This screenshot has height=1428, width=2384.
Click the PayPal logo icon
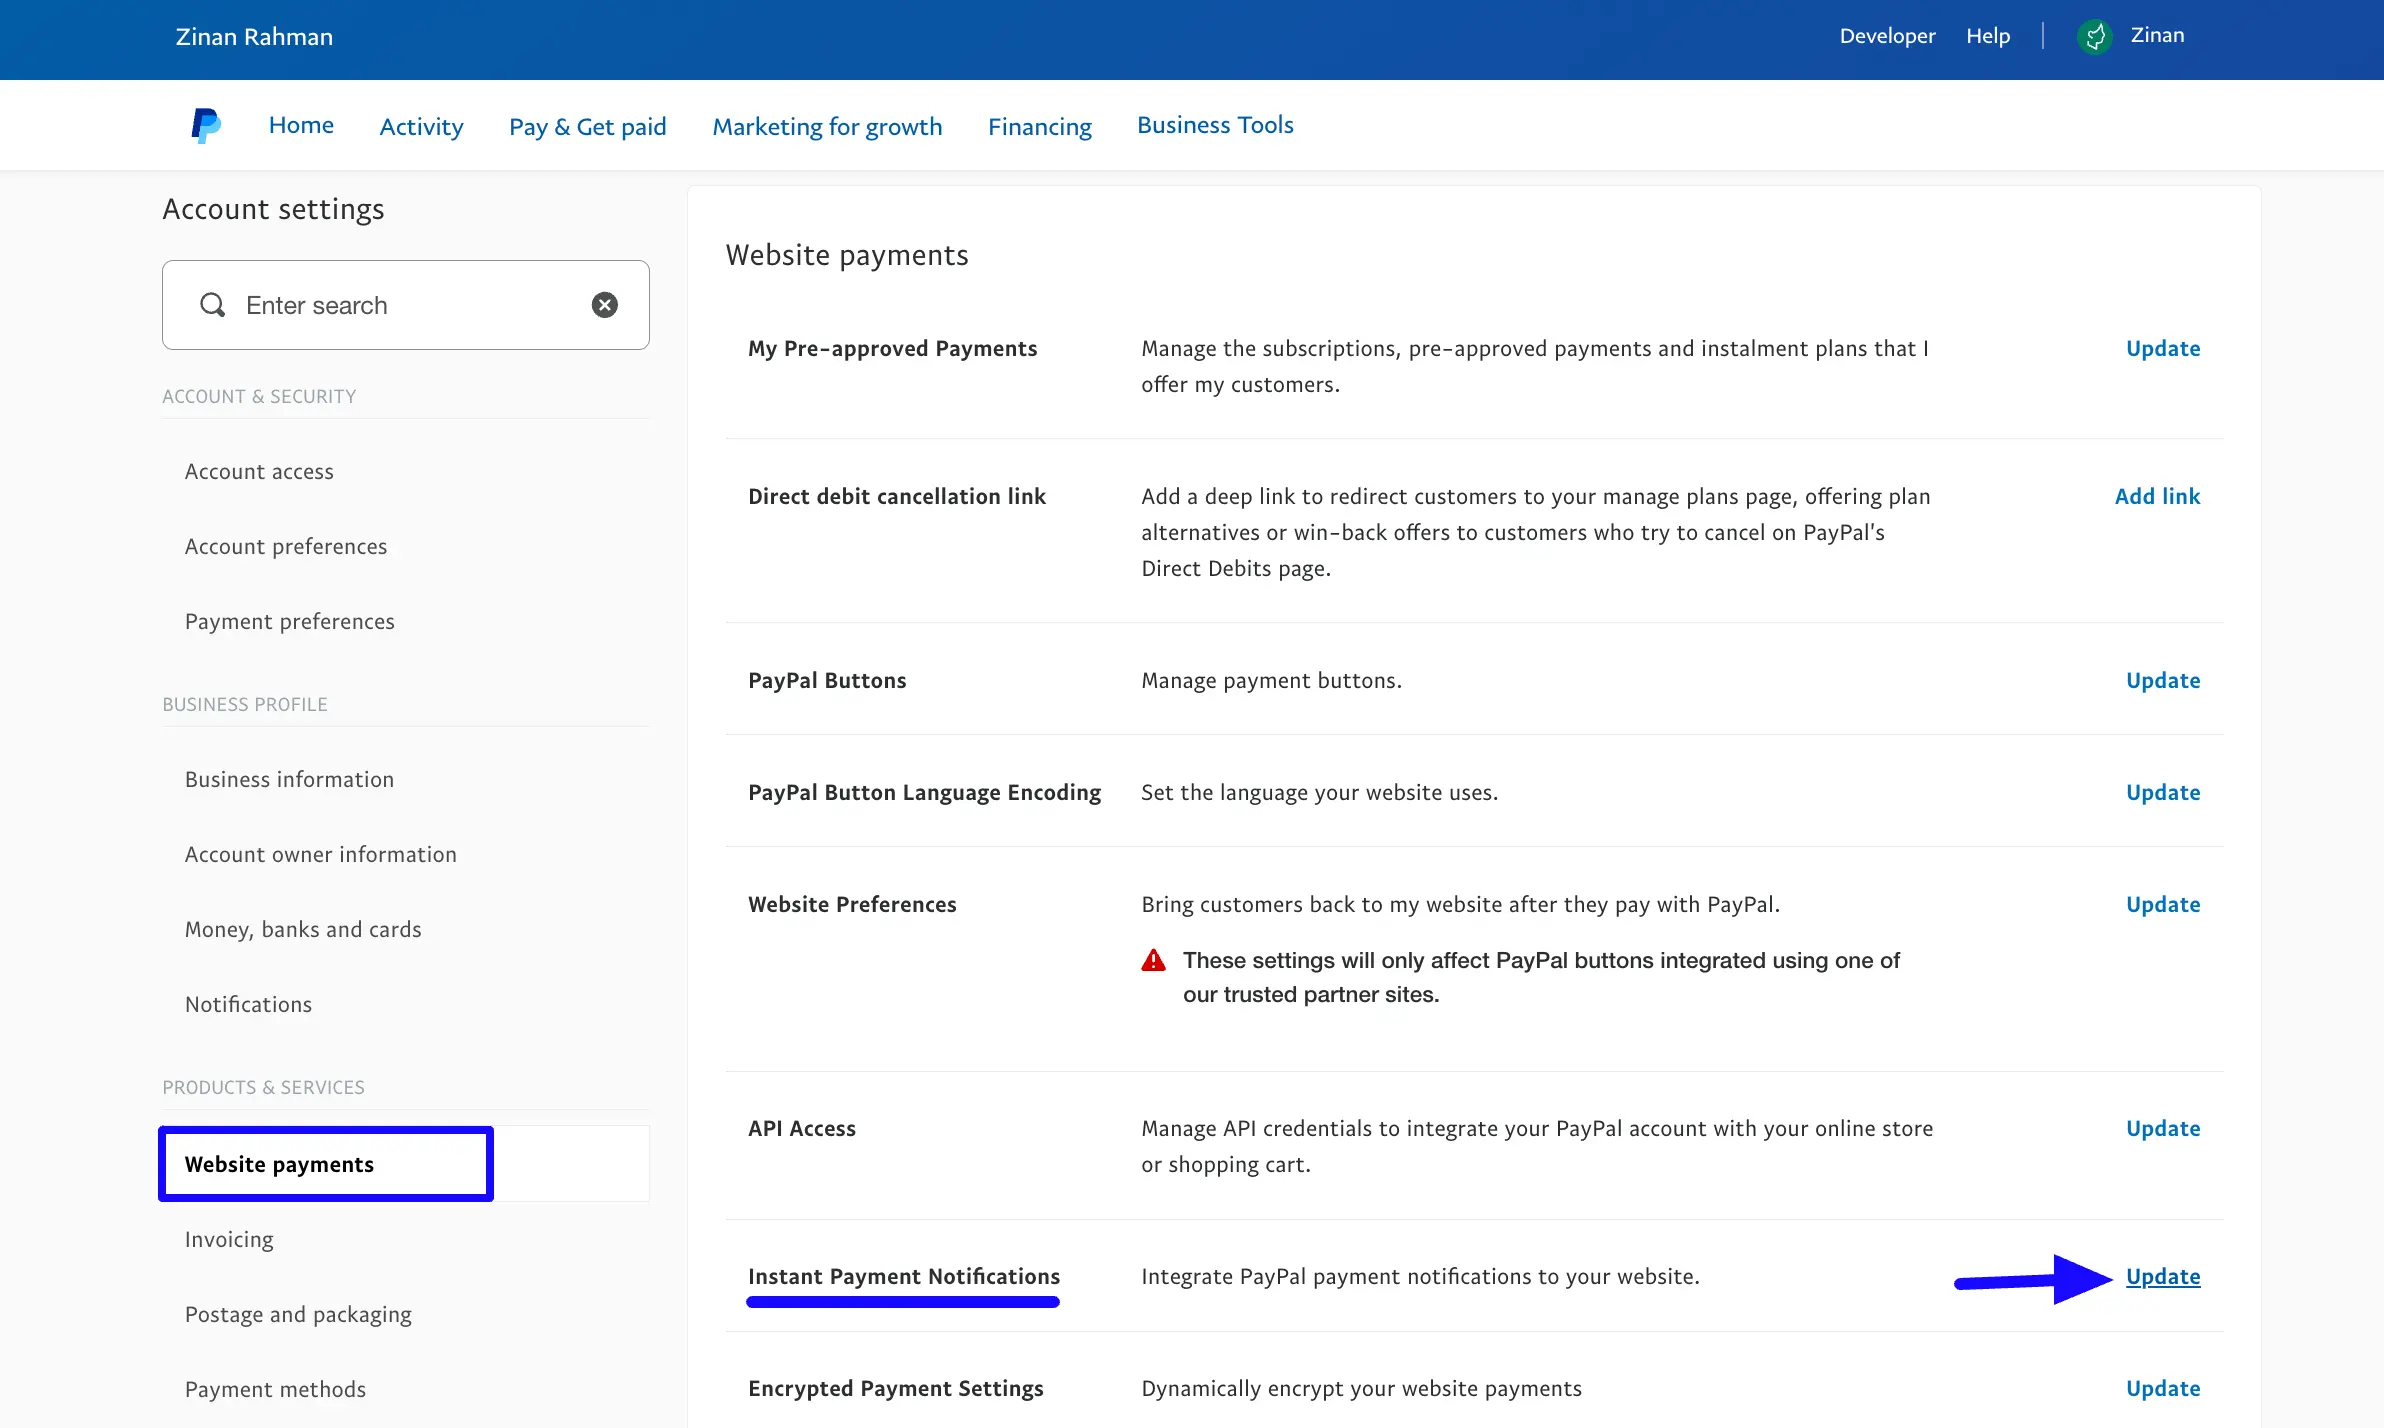pyautogui.click(x=206, y=126)
